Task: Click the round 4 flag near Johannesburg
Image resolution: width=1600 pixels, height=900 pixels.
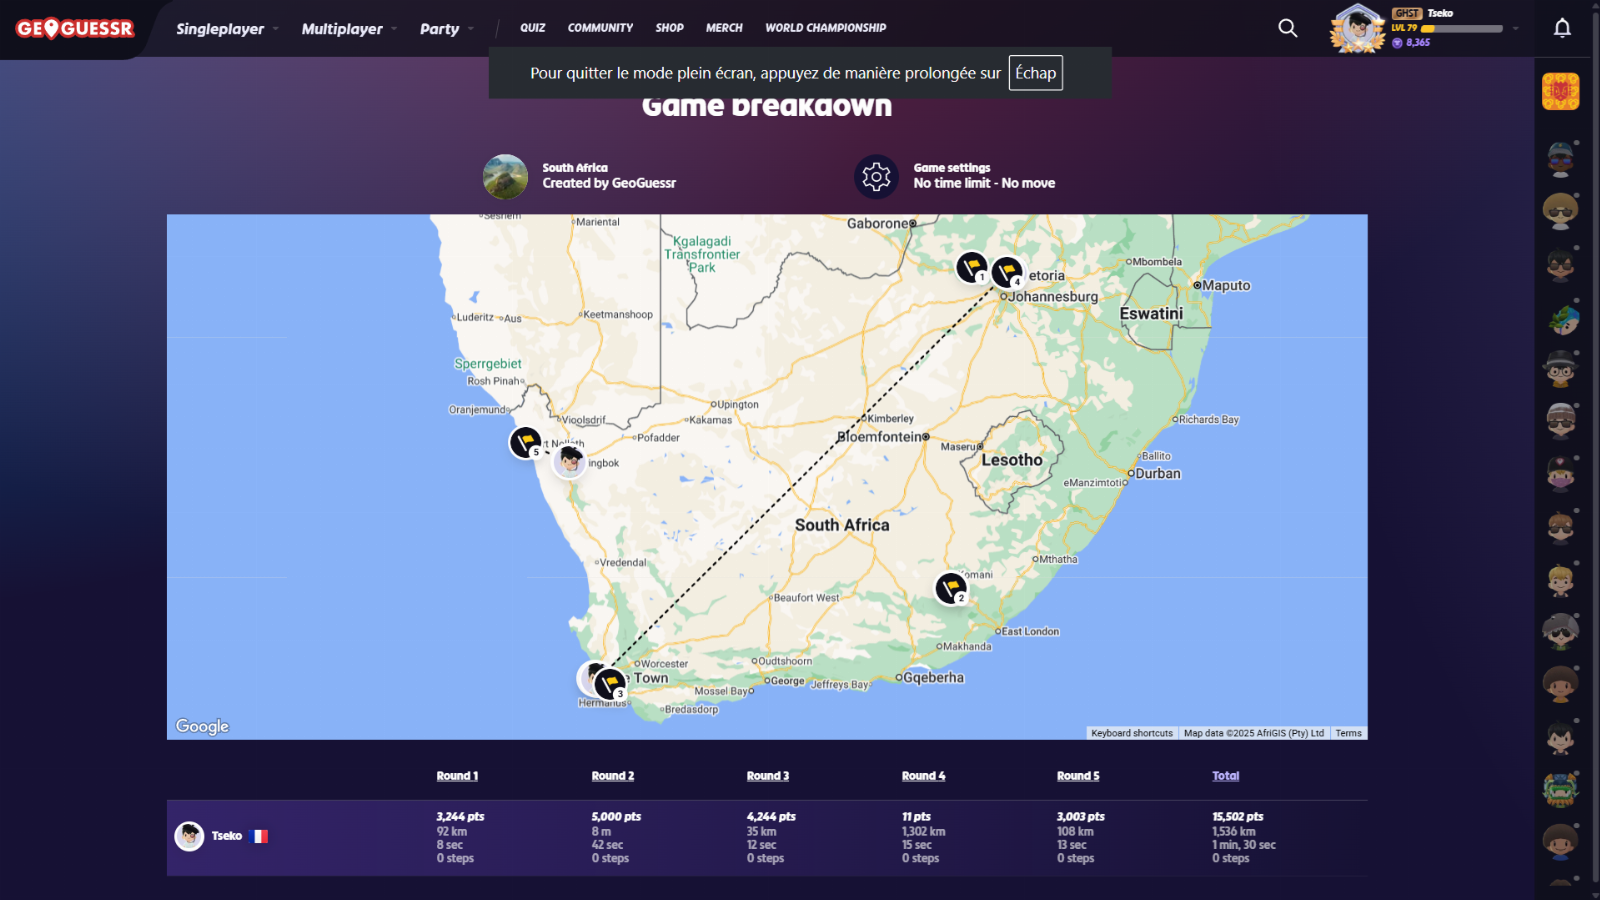Action: click(x=1007, y=271)
